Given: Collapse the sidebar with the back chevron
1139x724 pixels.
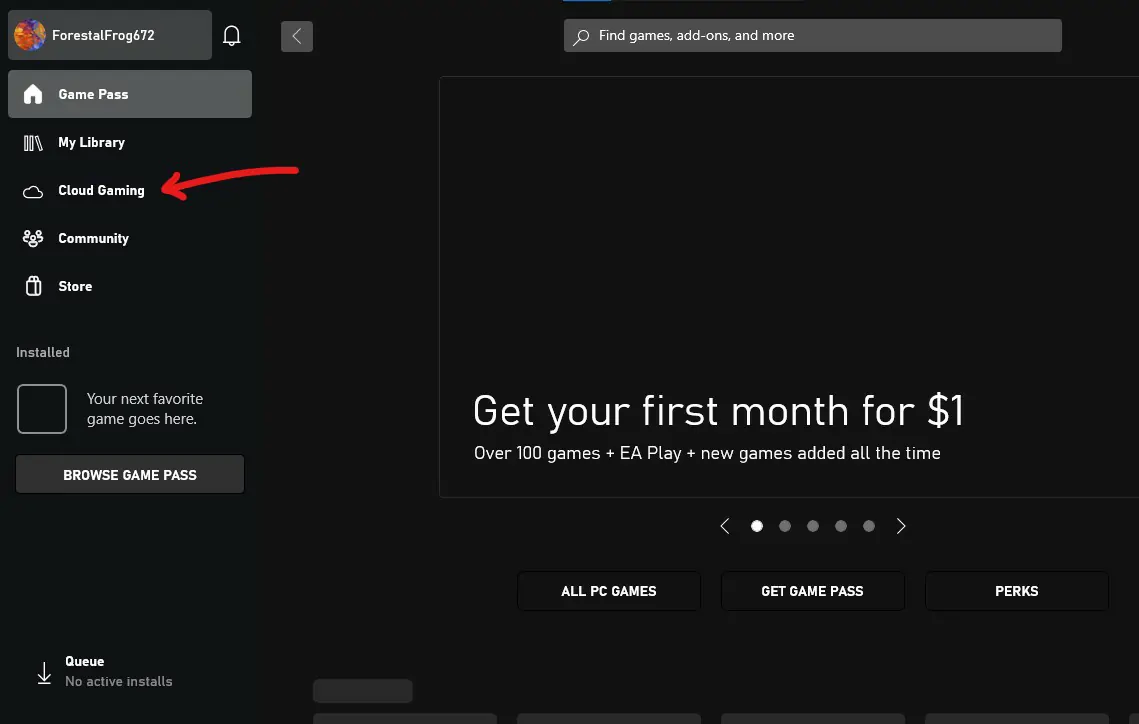Looking at the screenshot, I should point(297,36).
